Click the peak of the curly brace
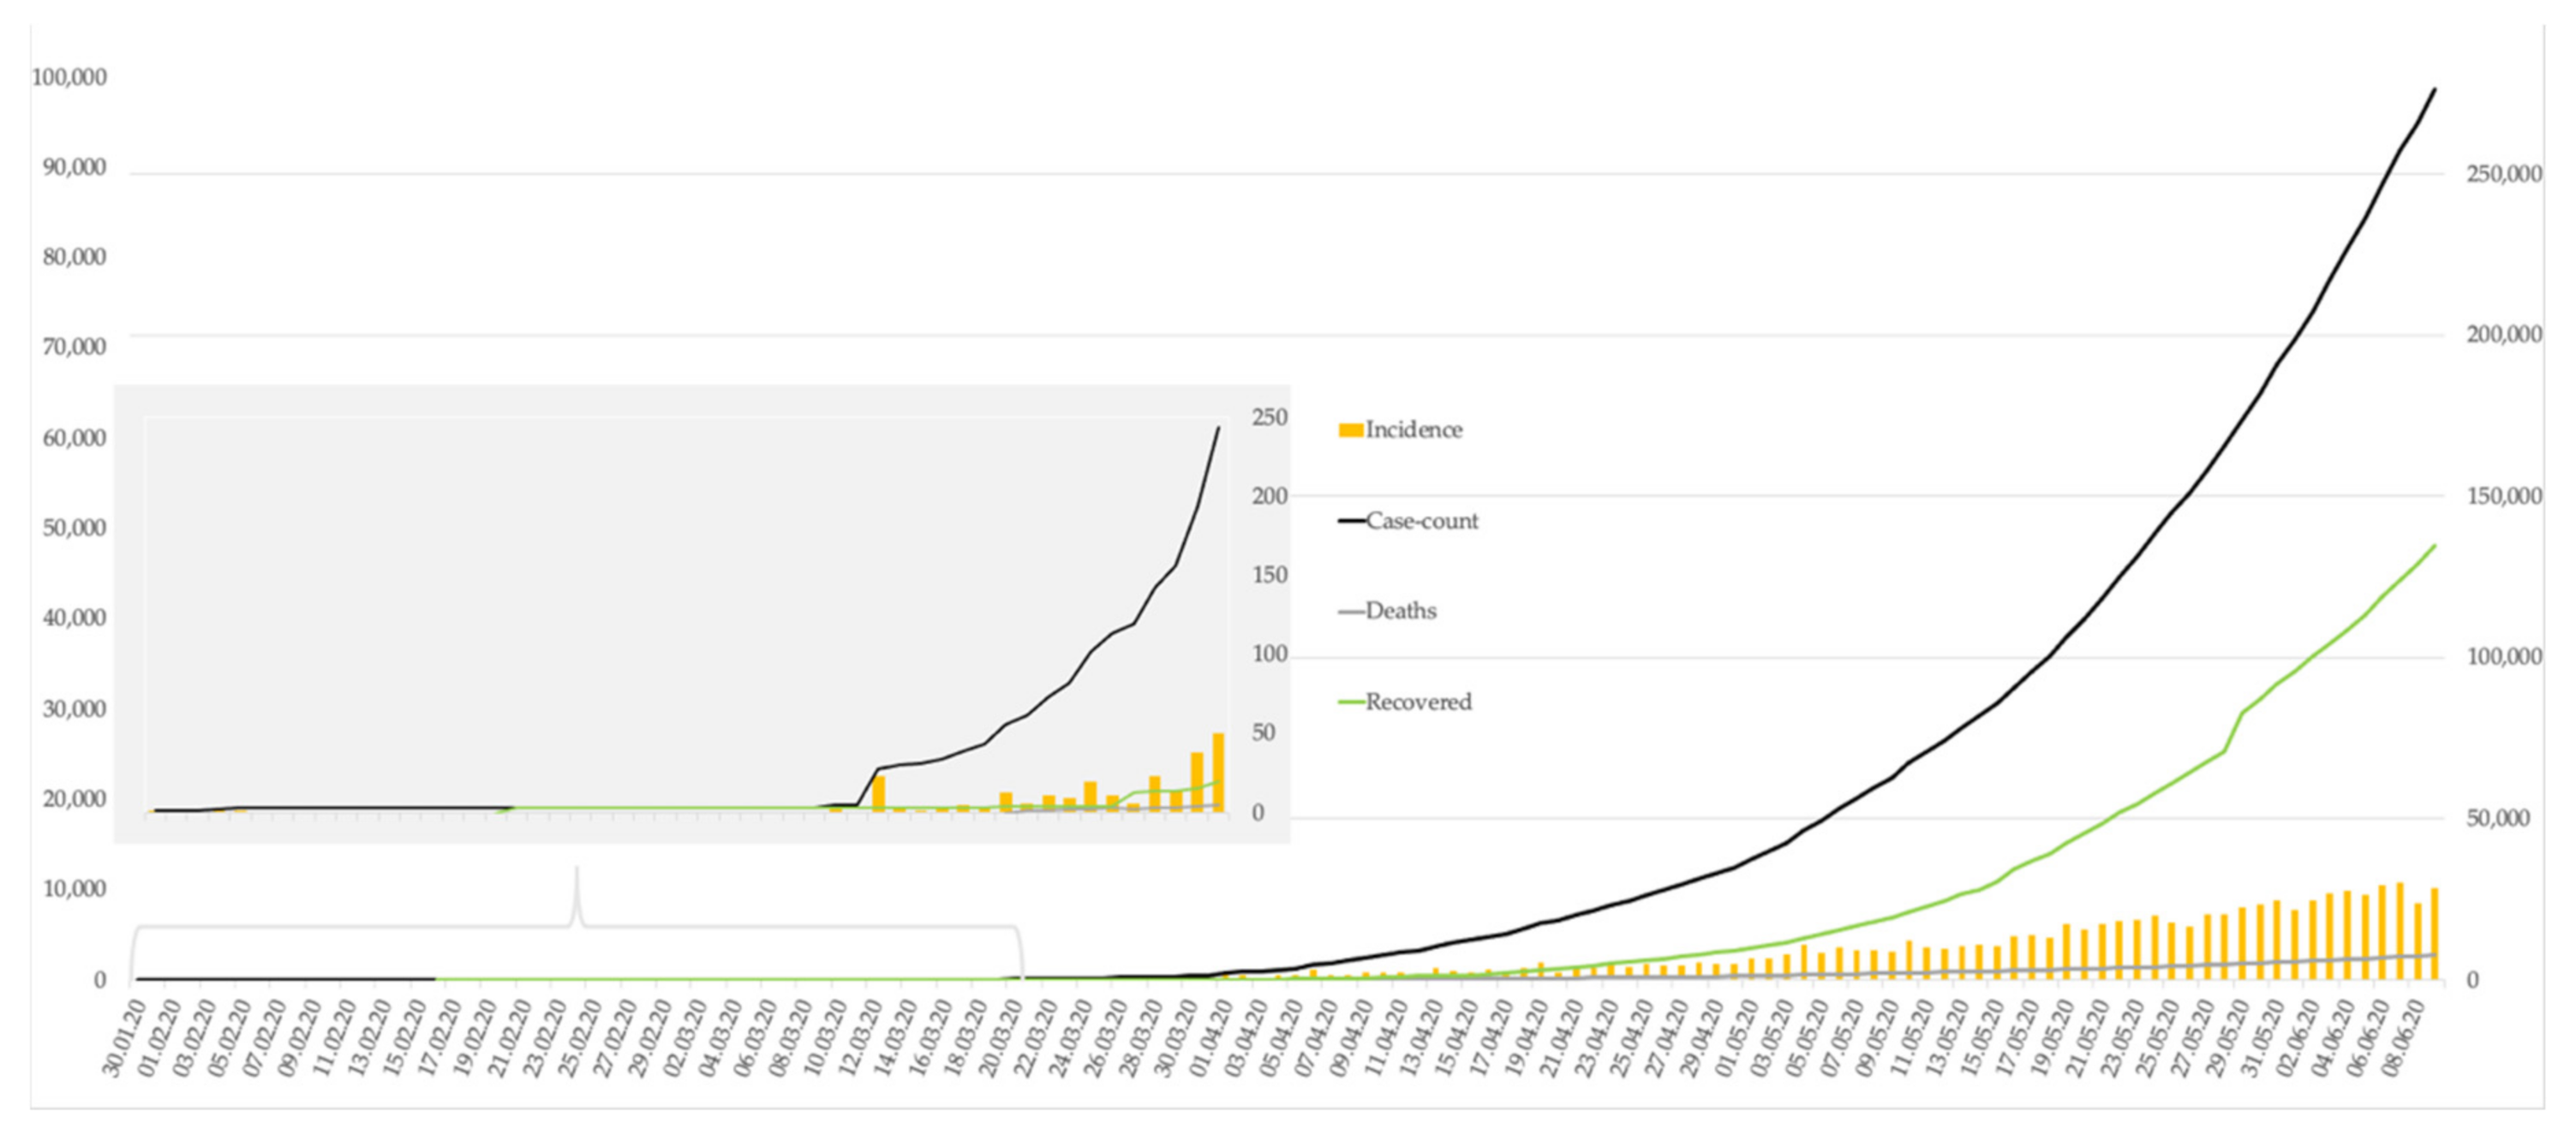 tap(576, 872)
